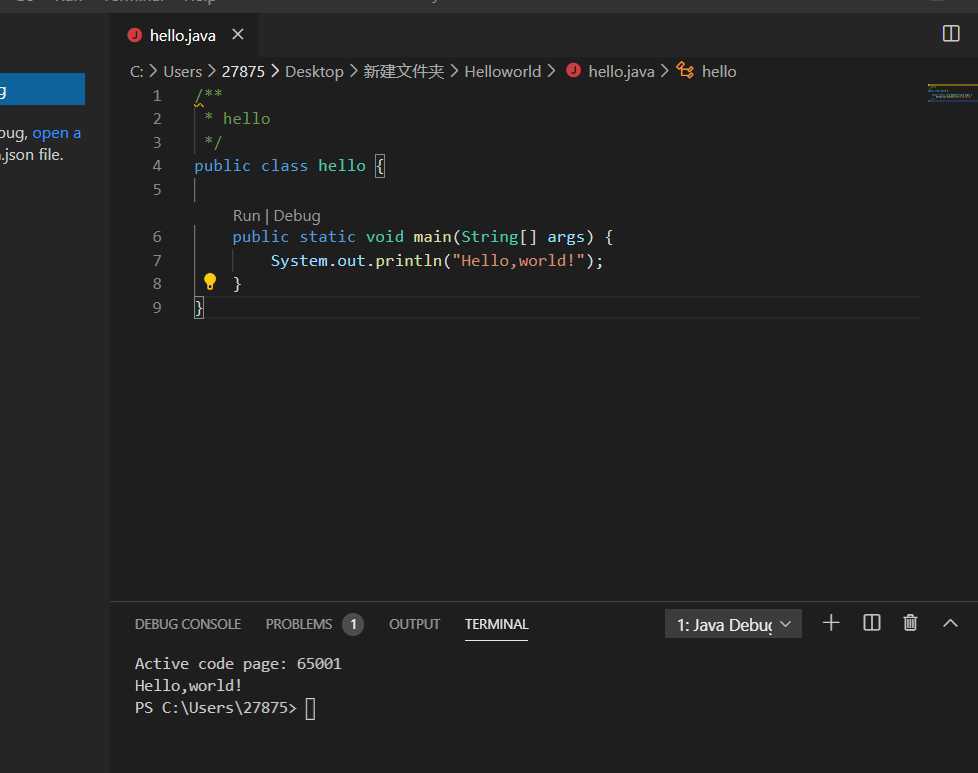Screen dimensions: 978x773
Task: Click the split editor icon
Action: click(x=951, y=33)
